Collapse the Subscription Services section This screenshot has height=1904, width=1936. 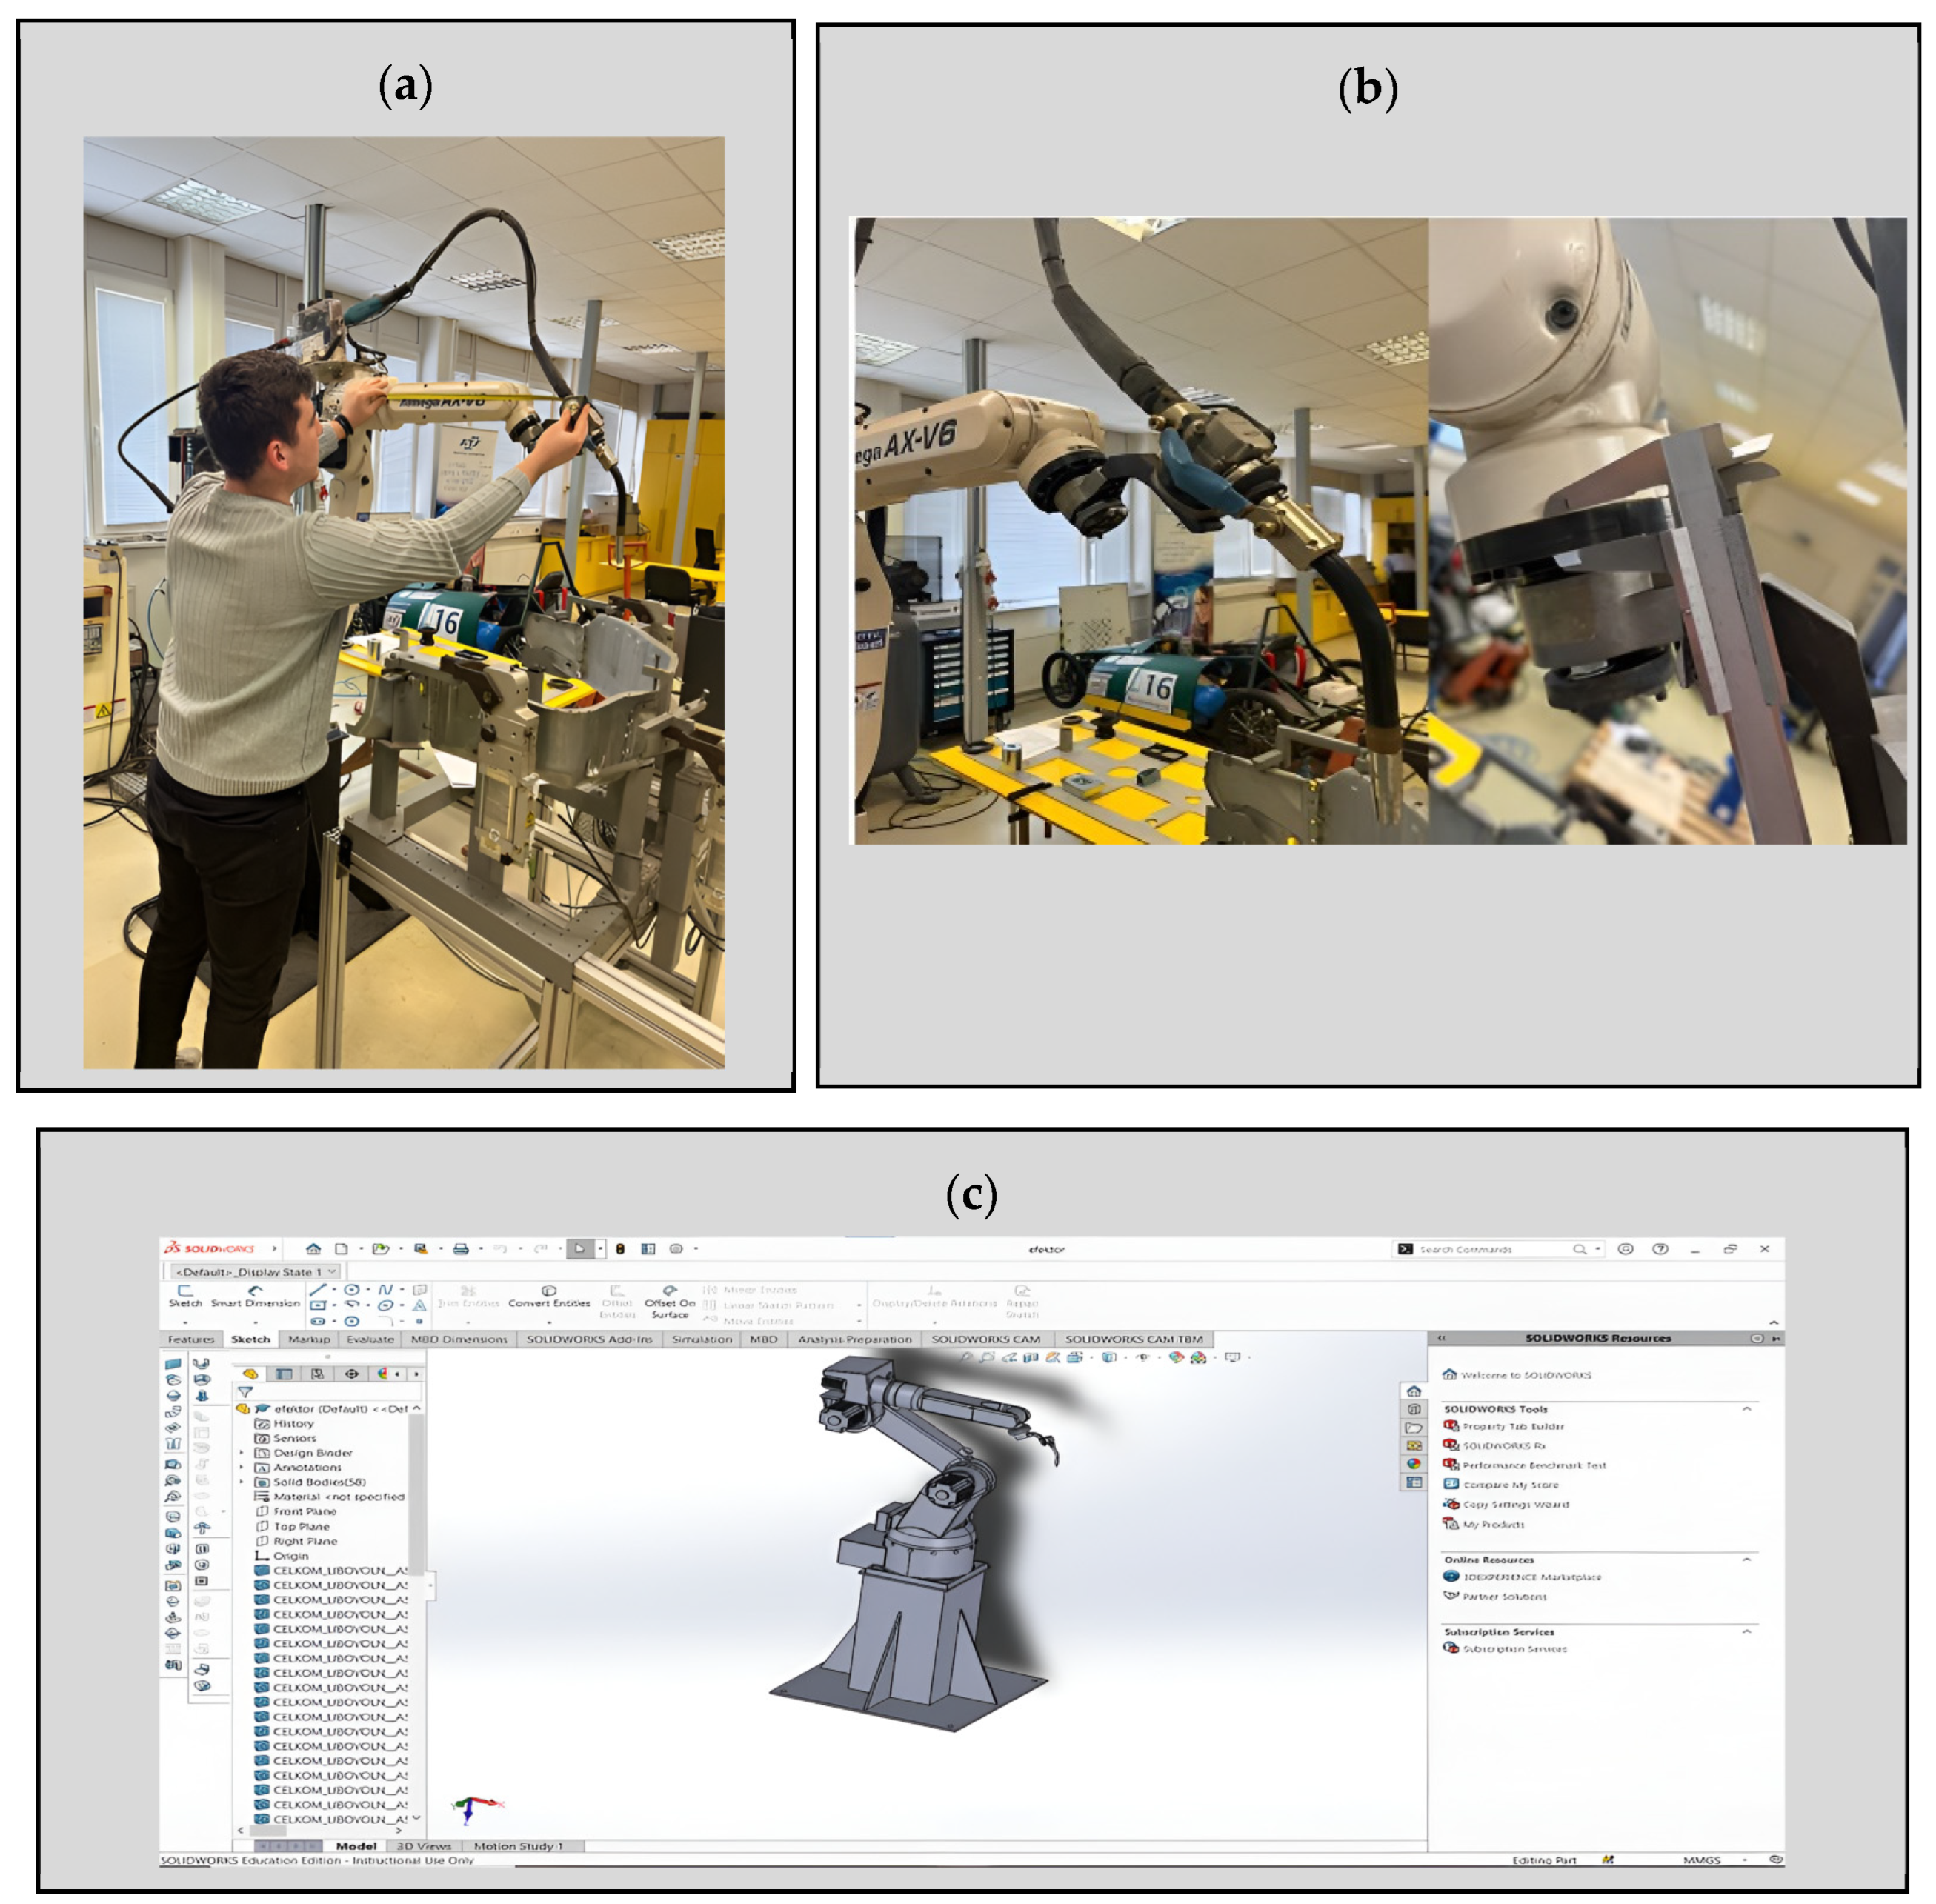tap(1747, 1631)
